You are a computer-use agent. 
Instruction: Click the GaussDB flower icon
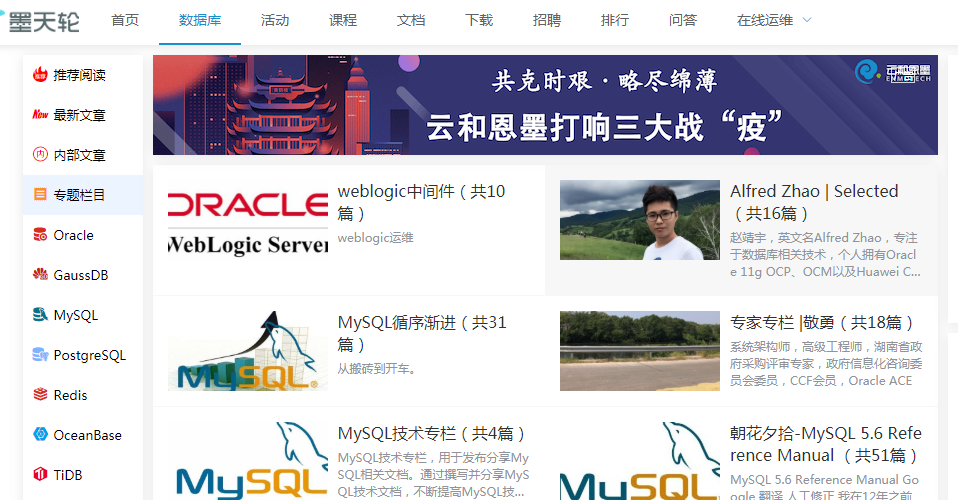pyautogui.click(x=40, y=274)
